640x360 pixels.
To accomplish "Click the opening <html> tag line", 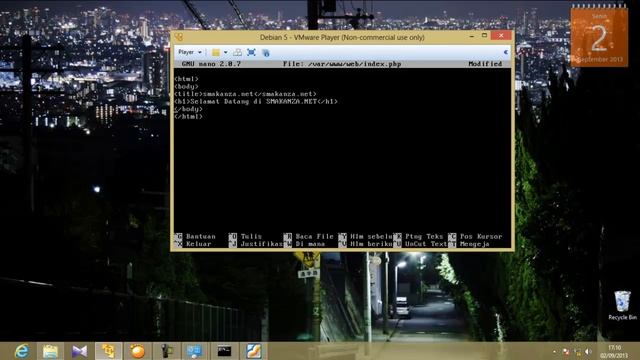I will 186,79.
